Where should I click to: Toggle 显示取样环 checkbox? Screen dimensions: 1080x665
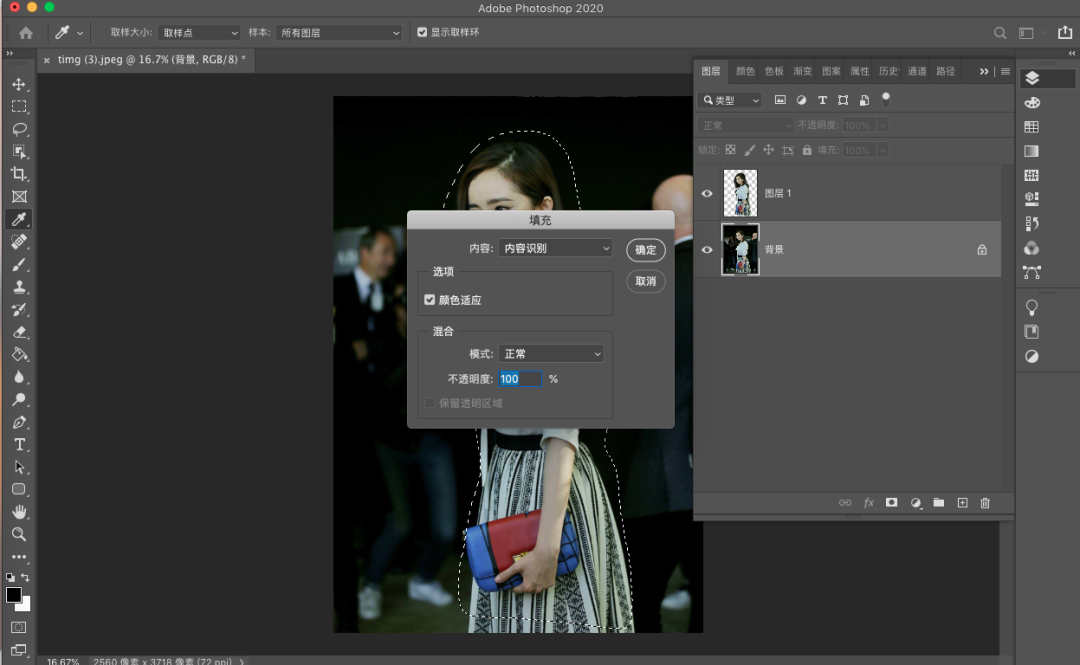click(x=422, y=32)
